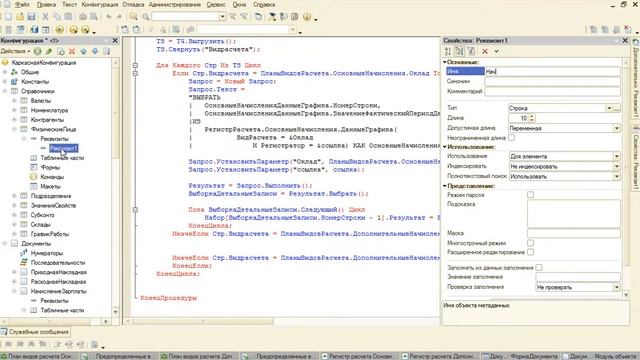Click the pencil edit icon in configuration panel
640x360 pixels.
(49, 51)
